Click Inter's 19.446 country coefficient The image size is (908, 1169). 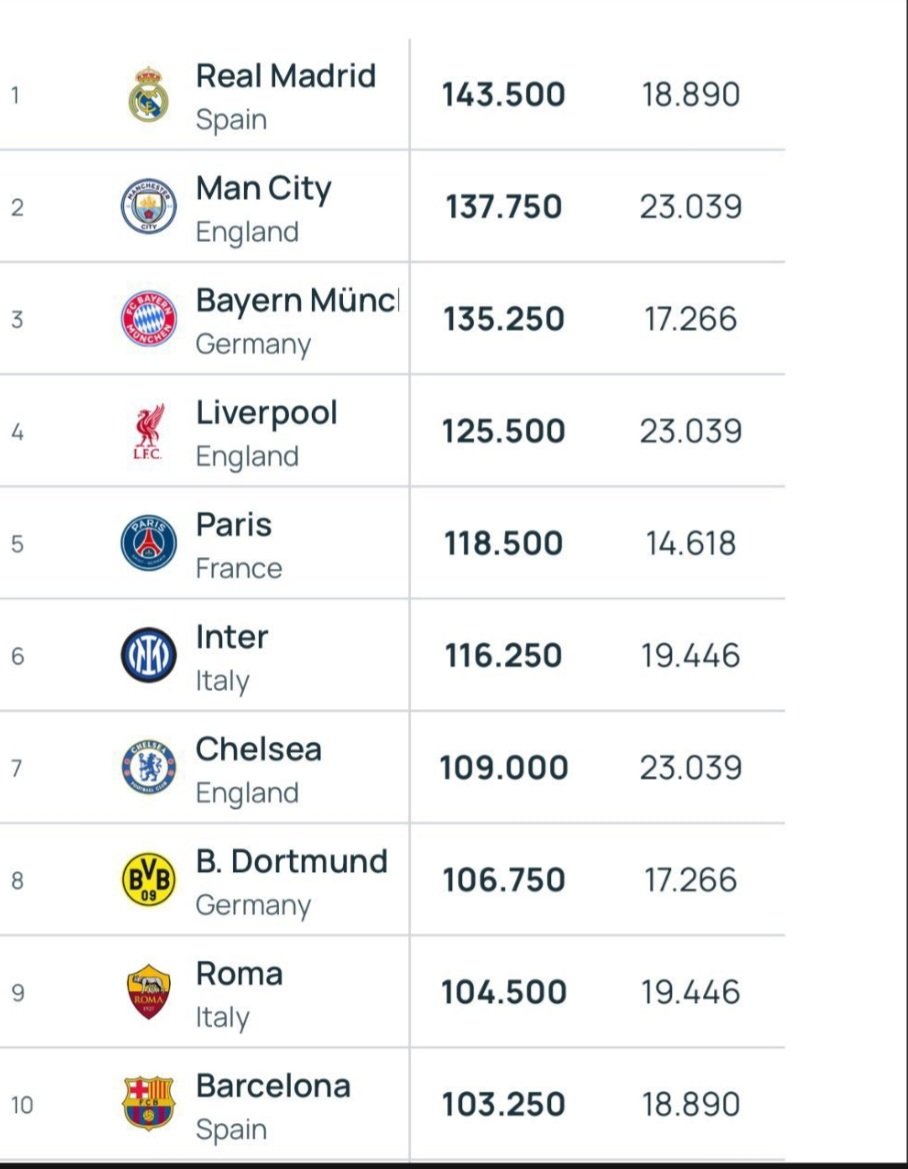coord(690,656)
